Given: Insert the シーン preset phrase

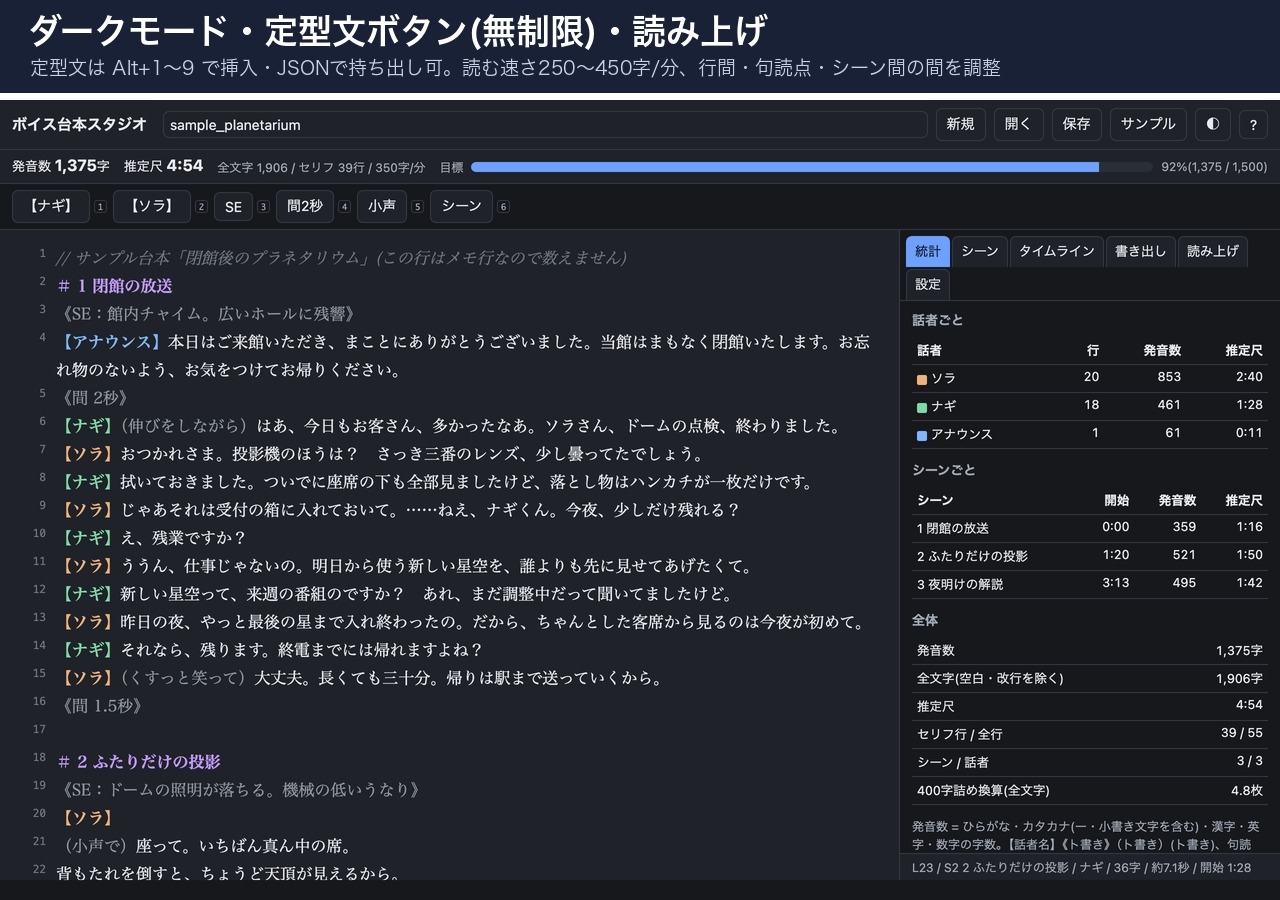Looking at the screenshot, I should pos(461,206).
